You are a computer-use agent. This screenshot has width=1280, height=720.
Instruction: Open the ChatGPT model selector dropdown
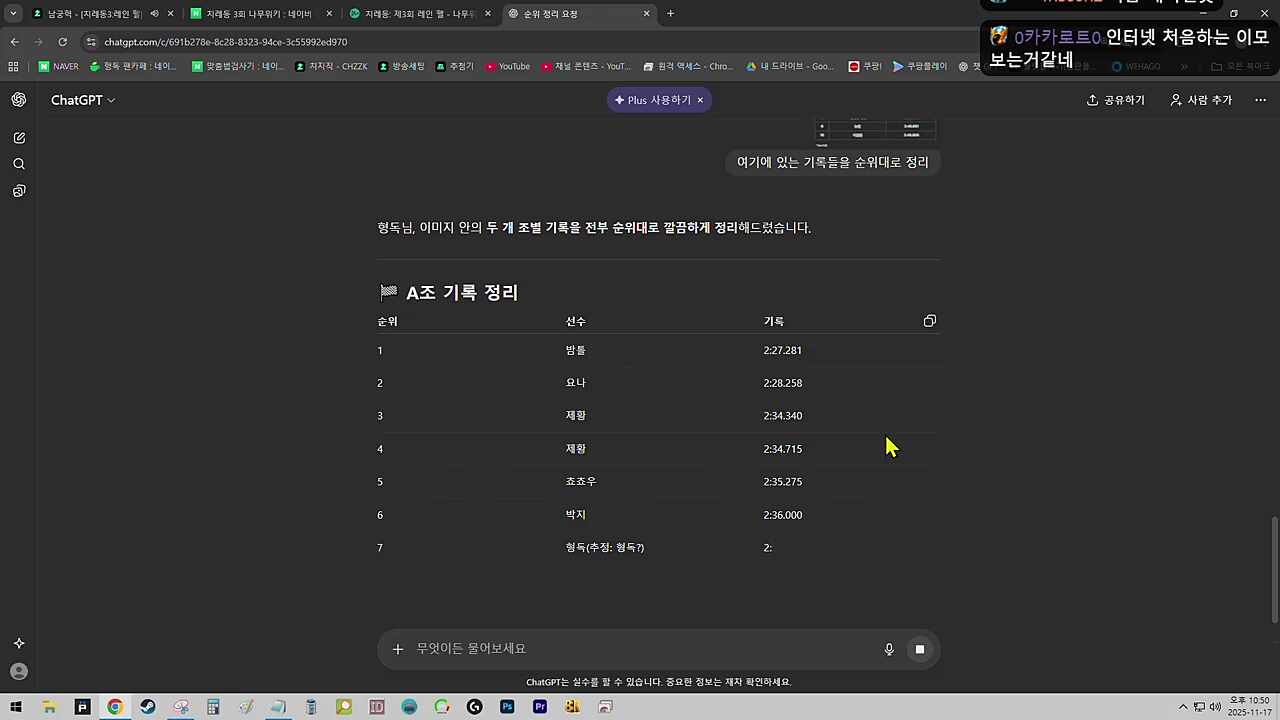83,99
